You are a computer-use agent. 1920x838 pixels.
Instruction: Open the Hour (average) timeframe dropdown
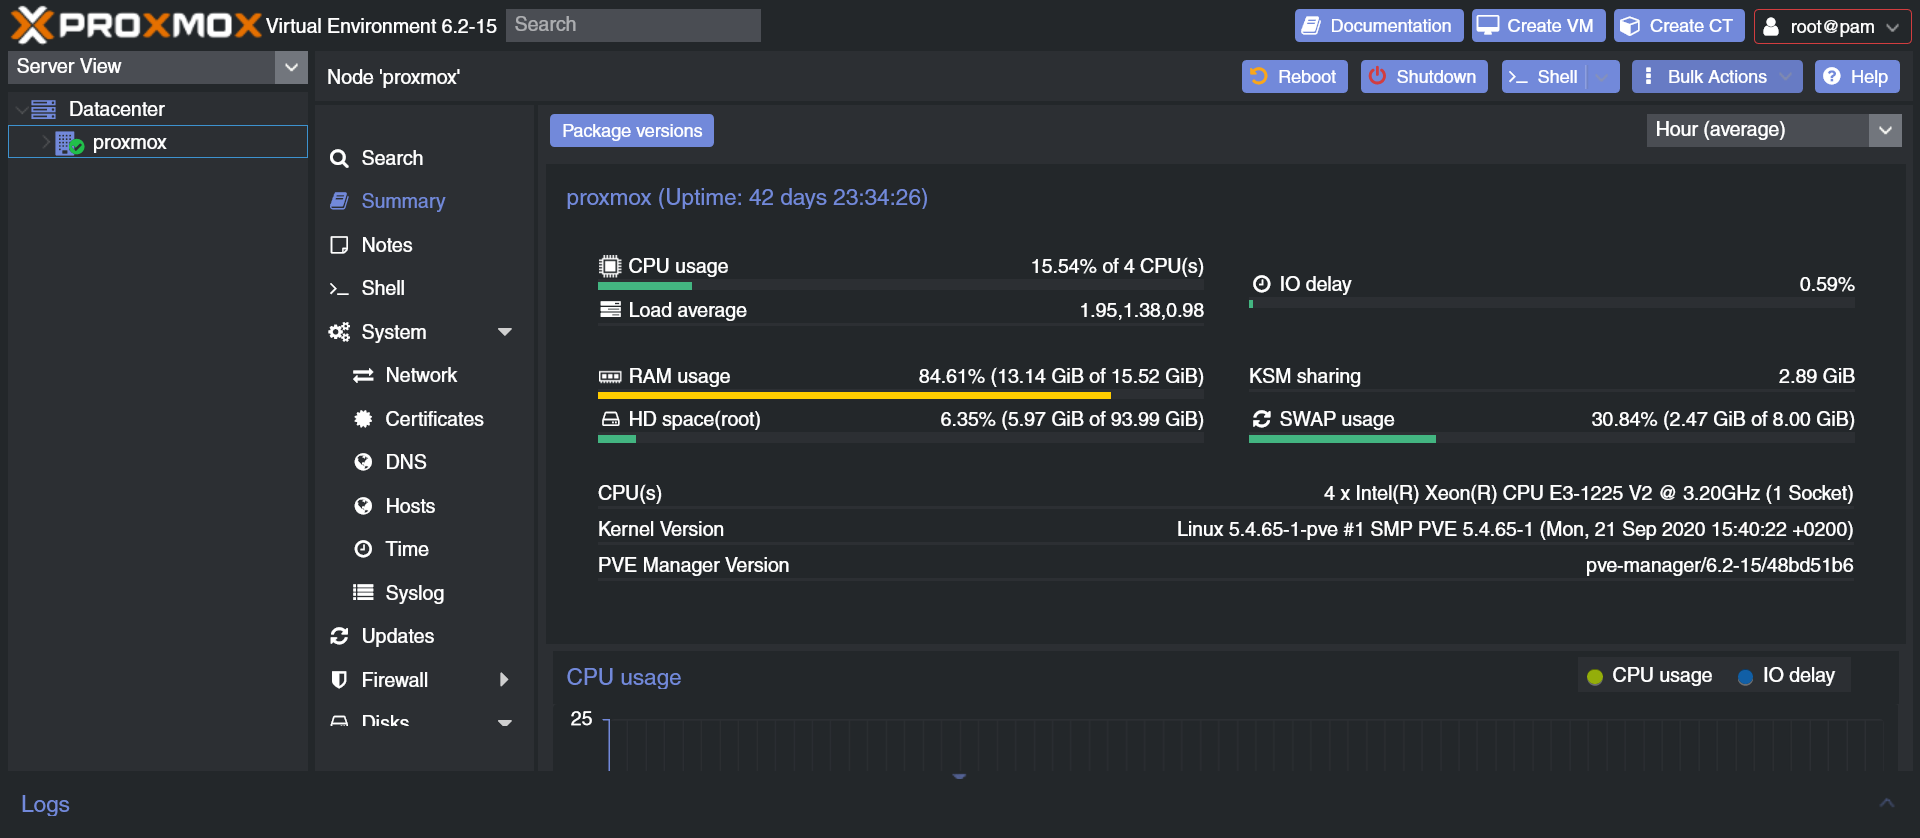click(1885, 130)
